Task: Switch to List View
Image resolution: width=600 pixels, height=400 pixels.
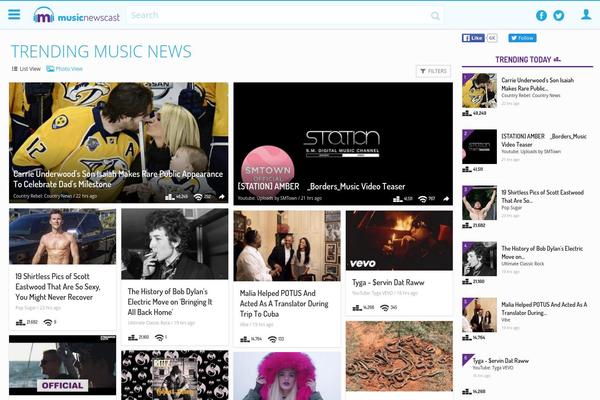Action: click(x=26, y=69)
